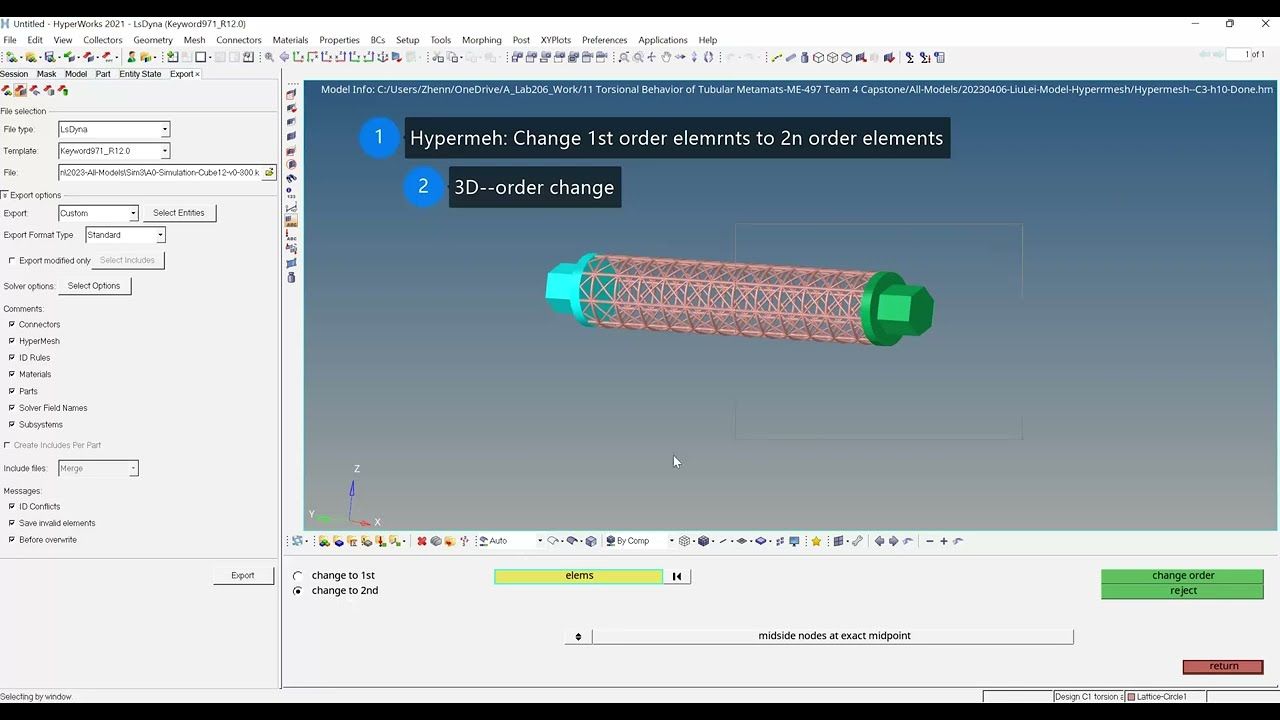Click the monitor display icon in the bottom toolbar
Screen dimensions: 1280x720
[x=794, y=541]
